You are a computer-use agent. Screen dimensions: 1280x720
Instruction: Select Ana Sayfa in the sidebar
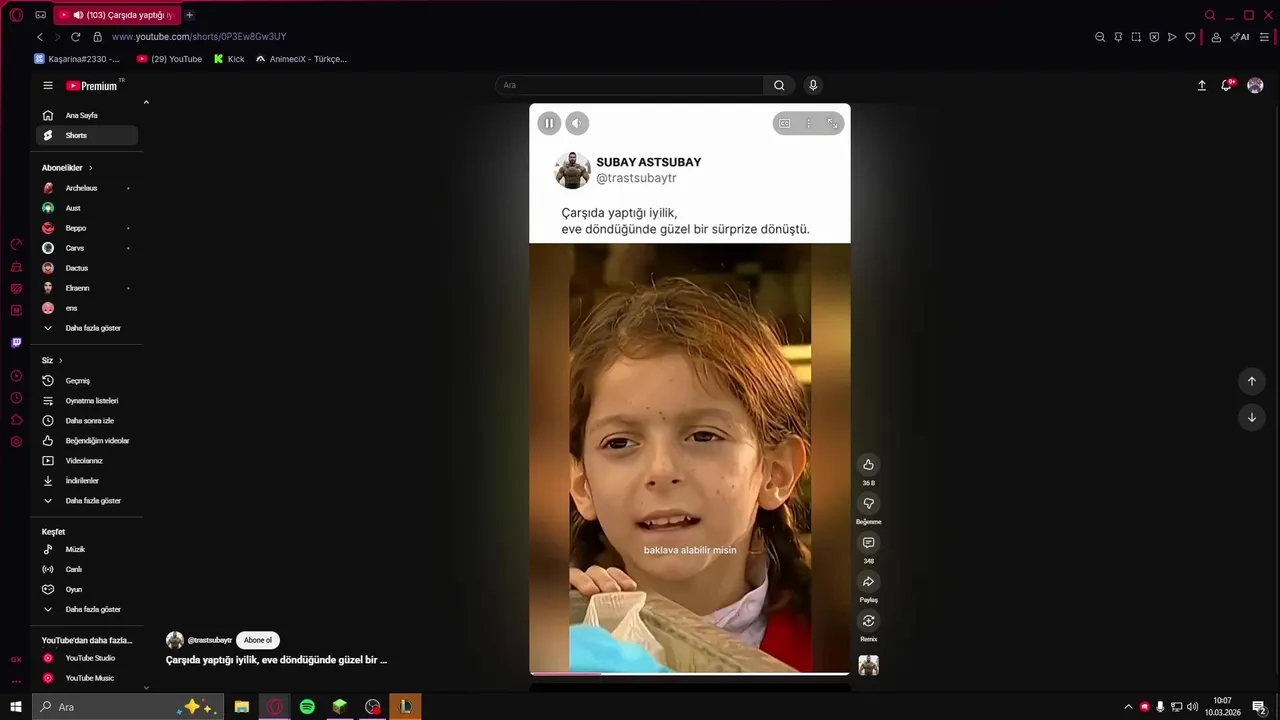coord(87,115)
